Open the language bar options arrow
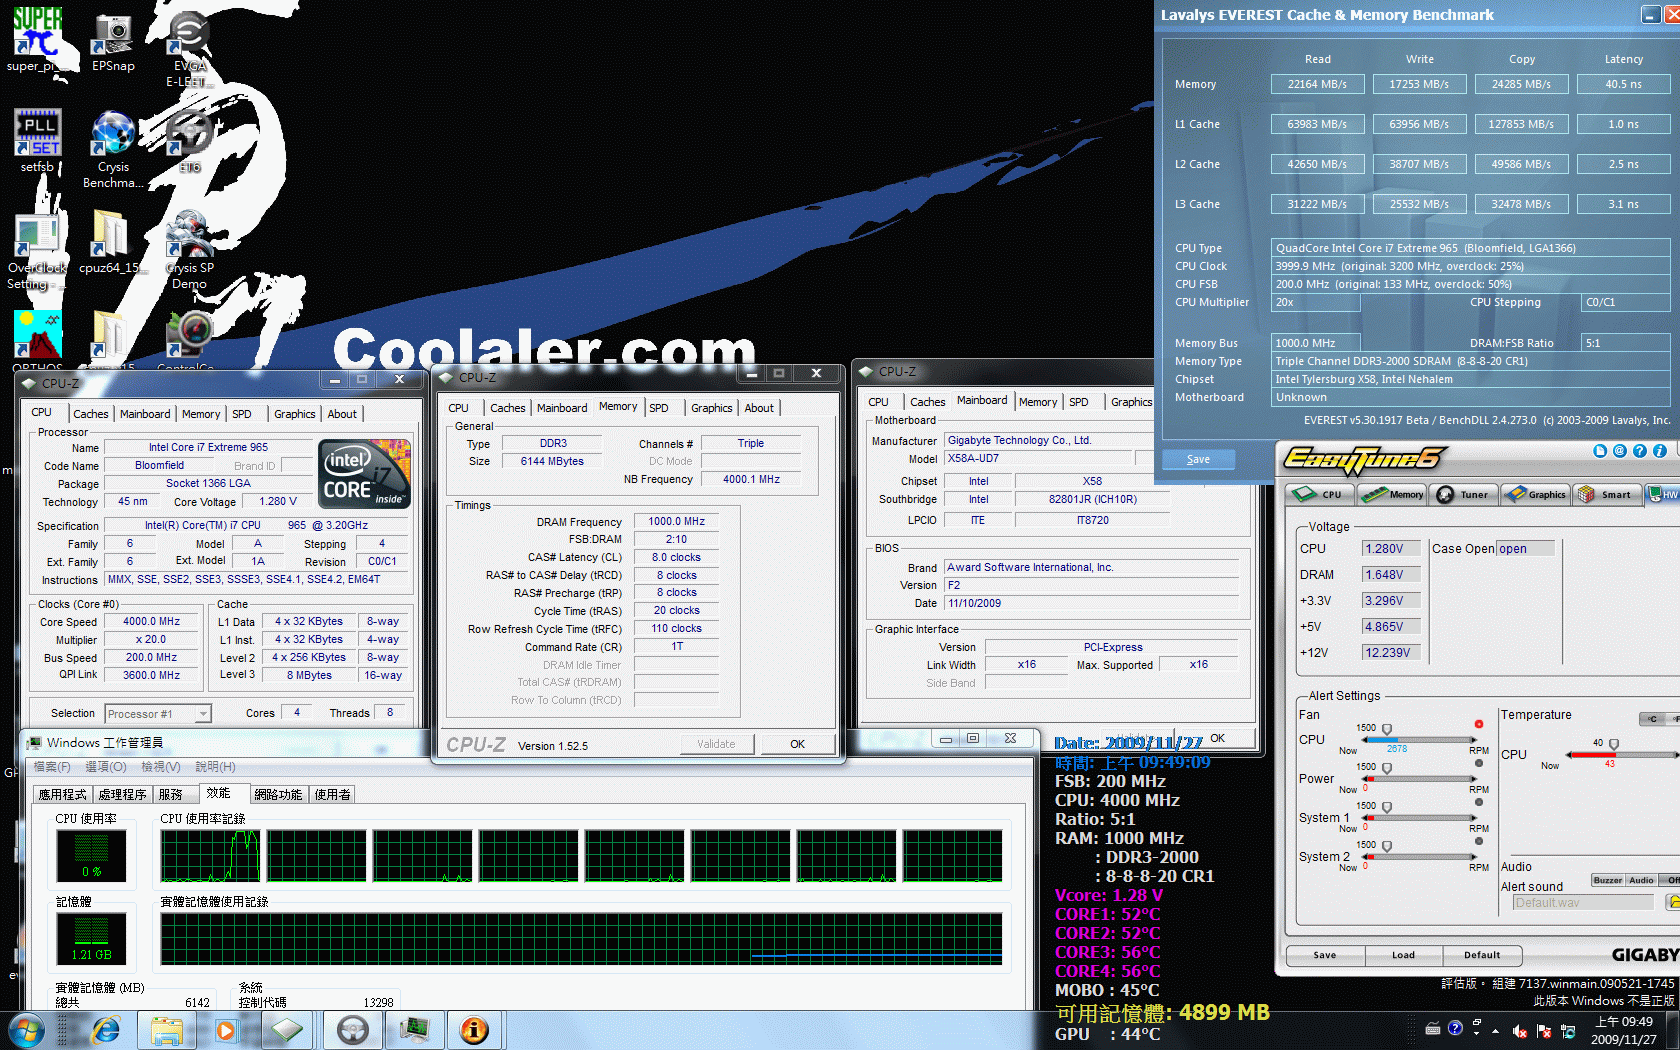Screen dimensions: 1680x1050 click(1476, 1031)
